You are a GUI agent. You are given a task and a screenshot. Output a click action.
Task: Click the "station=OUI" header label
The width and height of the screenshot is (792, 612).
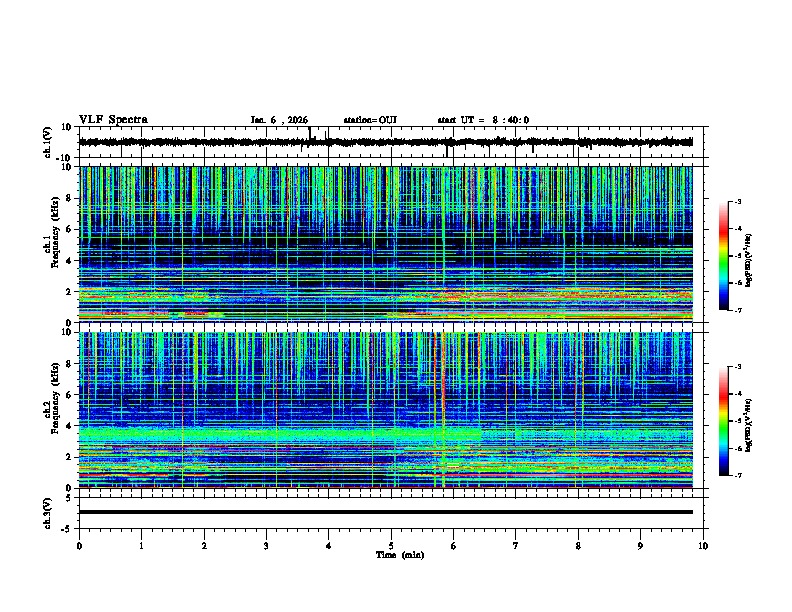[x=370, y=120]
